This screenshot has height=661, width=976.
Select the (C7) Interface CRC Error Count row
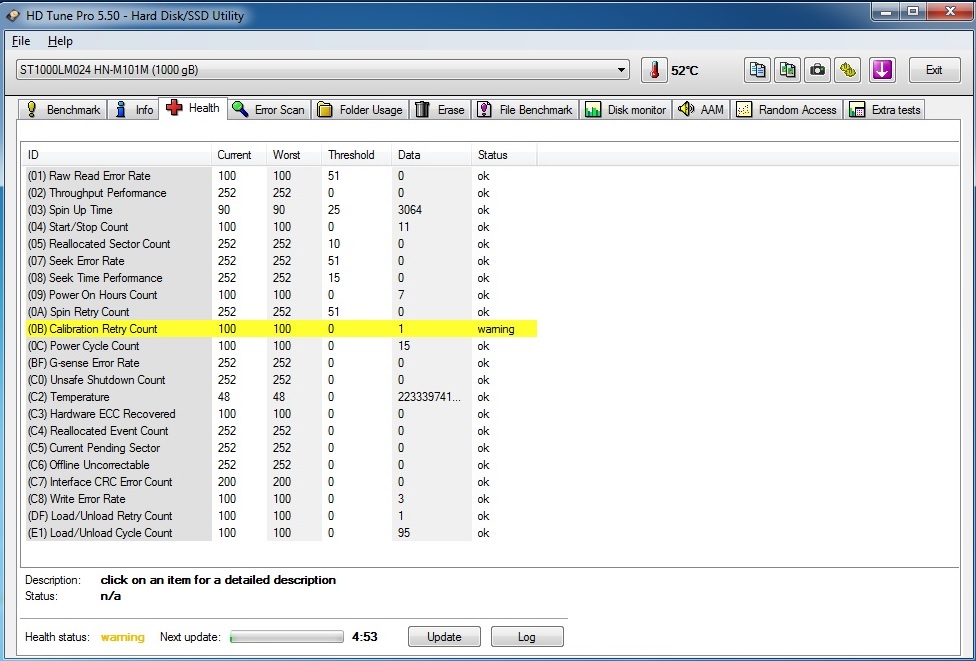(280, 482)
